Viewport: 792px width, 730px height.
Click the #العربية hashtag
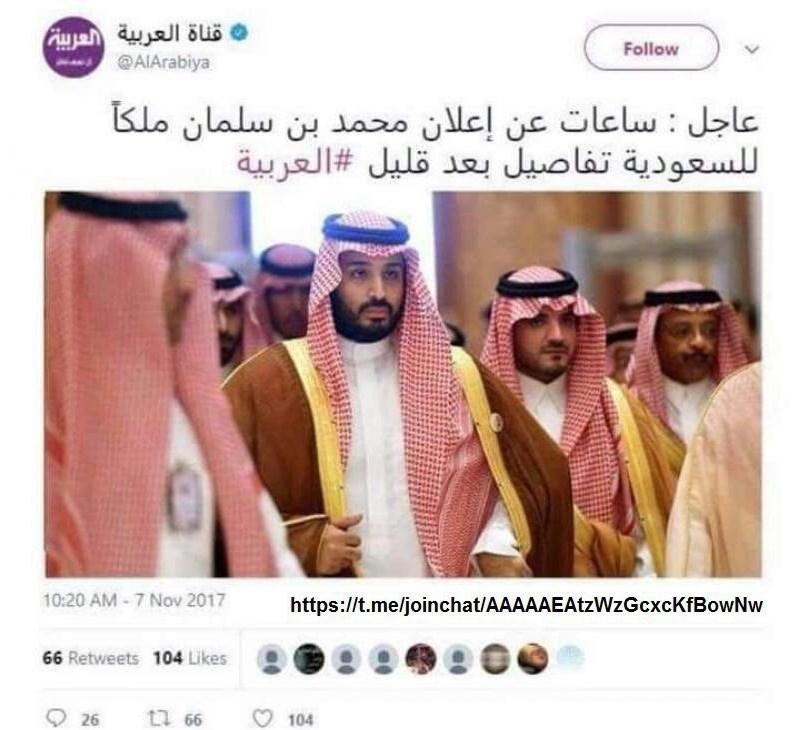point(295,163)
